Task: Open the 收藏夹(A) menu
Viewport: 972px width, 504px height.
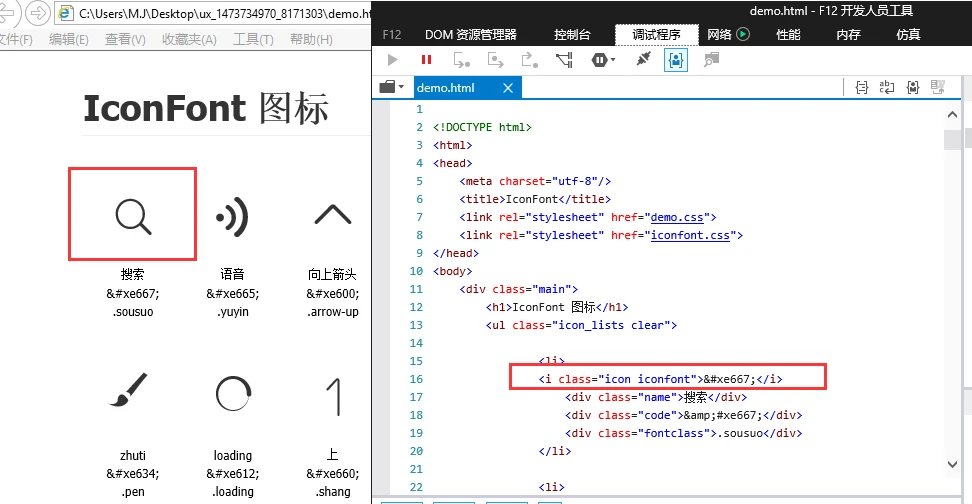Action: coord(189,40)
